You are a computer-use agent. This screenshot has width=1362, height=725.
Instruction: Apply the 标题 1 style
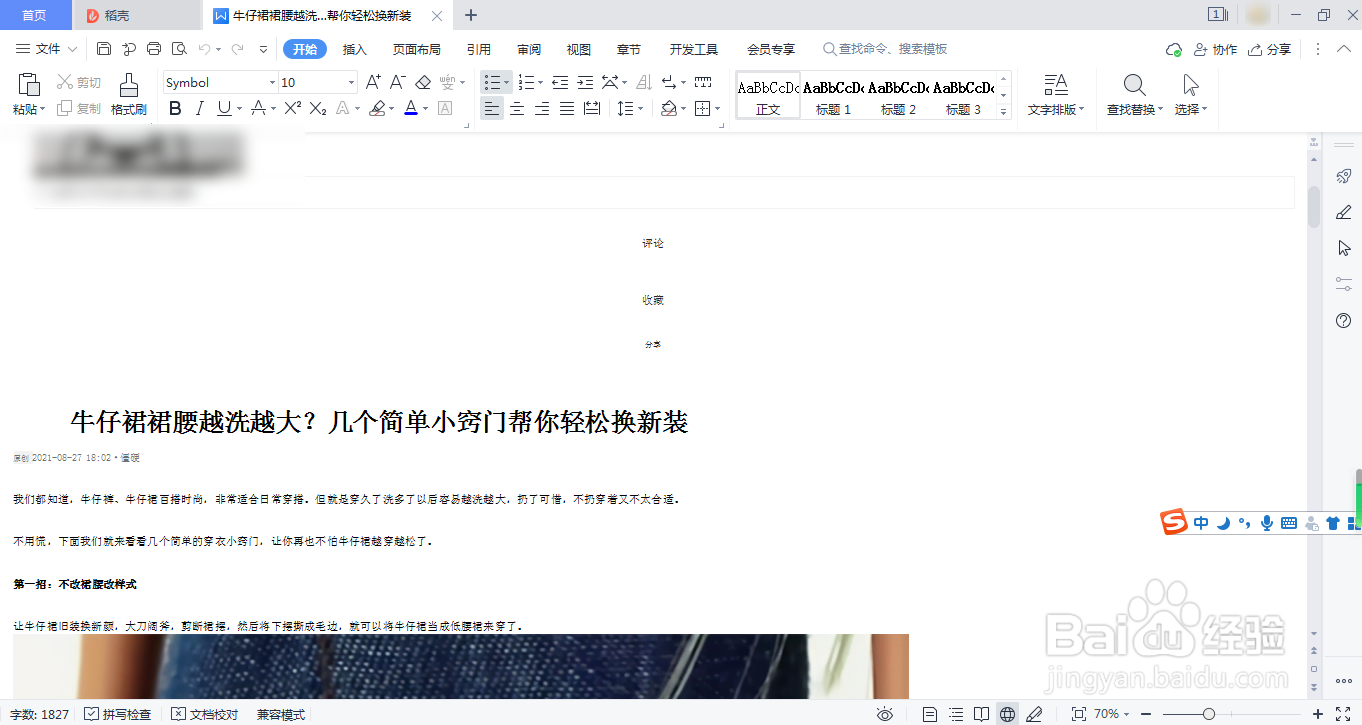(833, 95)
